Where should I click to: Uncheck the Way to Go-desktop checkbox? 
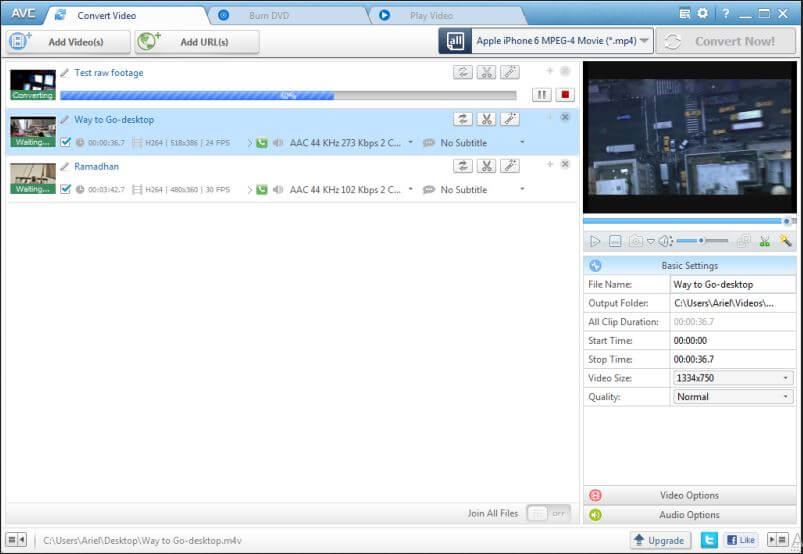click(65, 143)
